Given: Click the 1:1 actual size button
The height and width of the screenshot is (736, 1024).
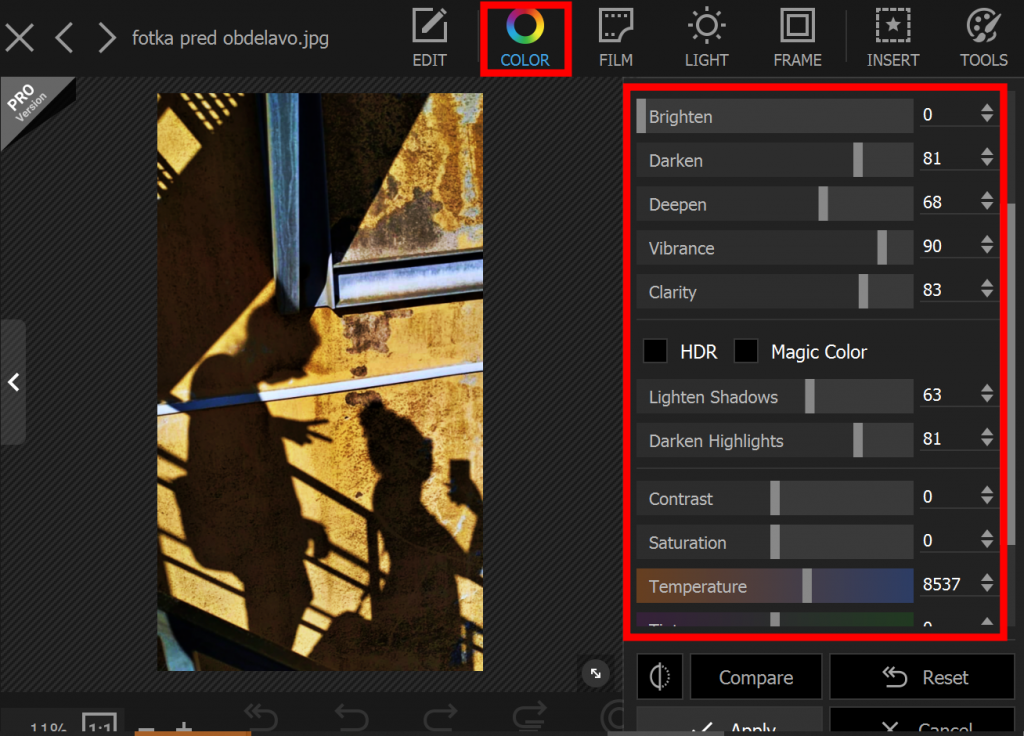Looking at the screenshot, I should coord(99,724).
